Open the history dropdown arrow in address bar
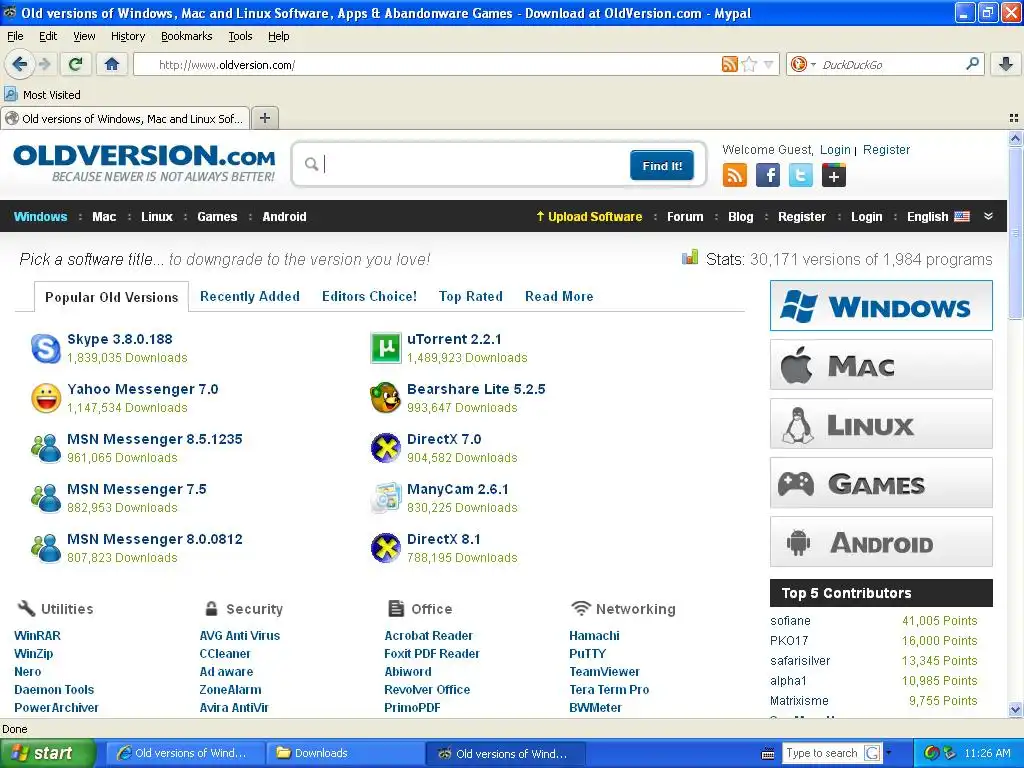 769,64
